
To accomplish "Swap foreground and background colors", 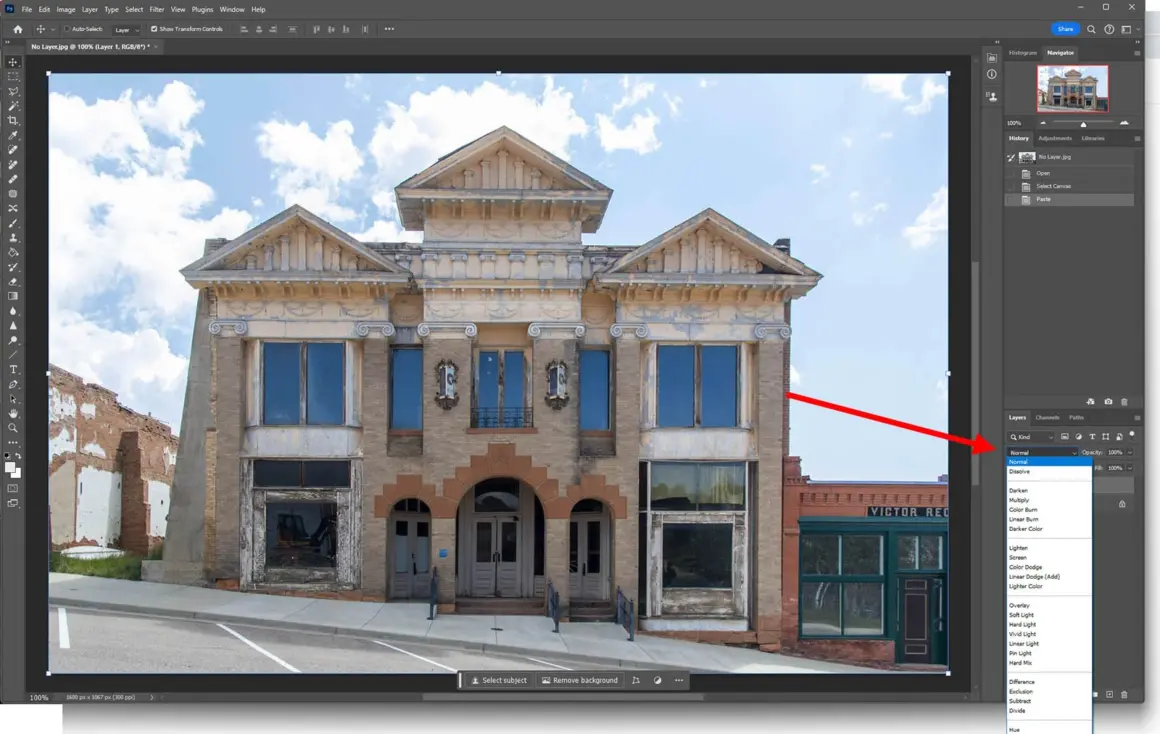I will click(18, 456).
